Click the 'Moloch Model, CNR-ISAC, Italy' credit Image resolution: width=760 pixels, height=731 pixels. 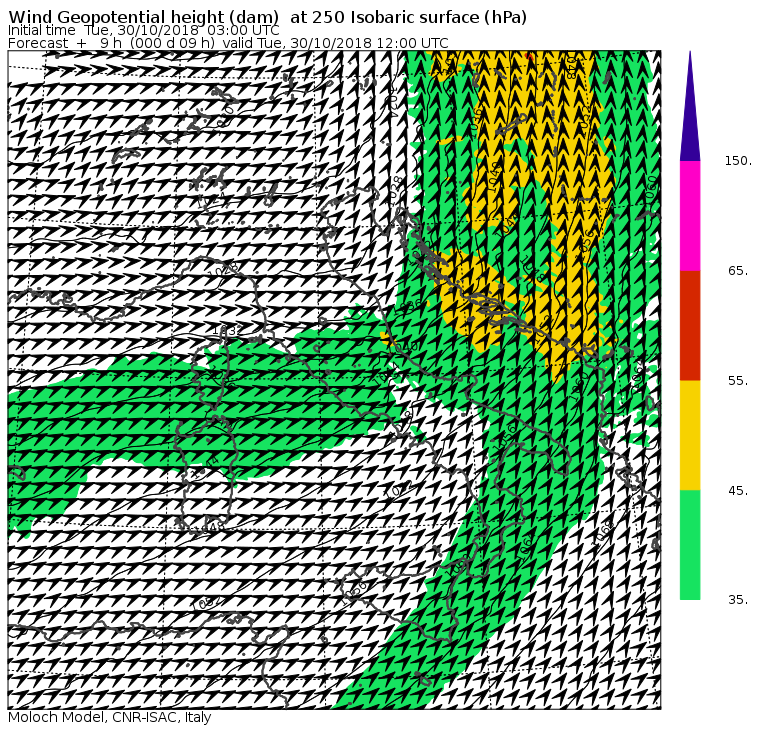110,718
